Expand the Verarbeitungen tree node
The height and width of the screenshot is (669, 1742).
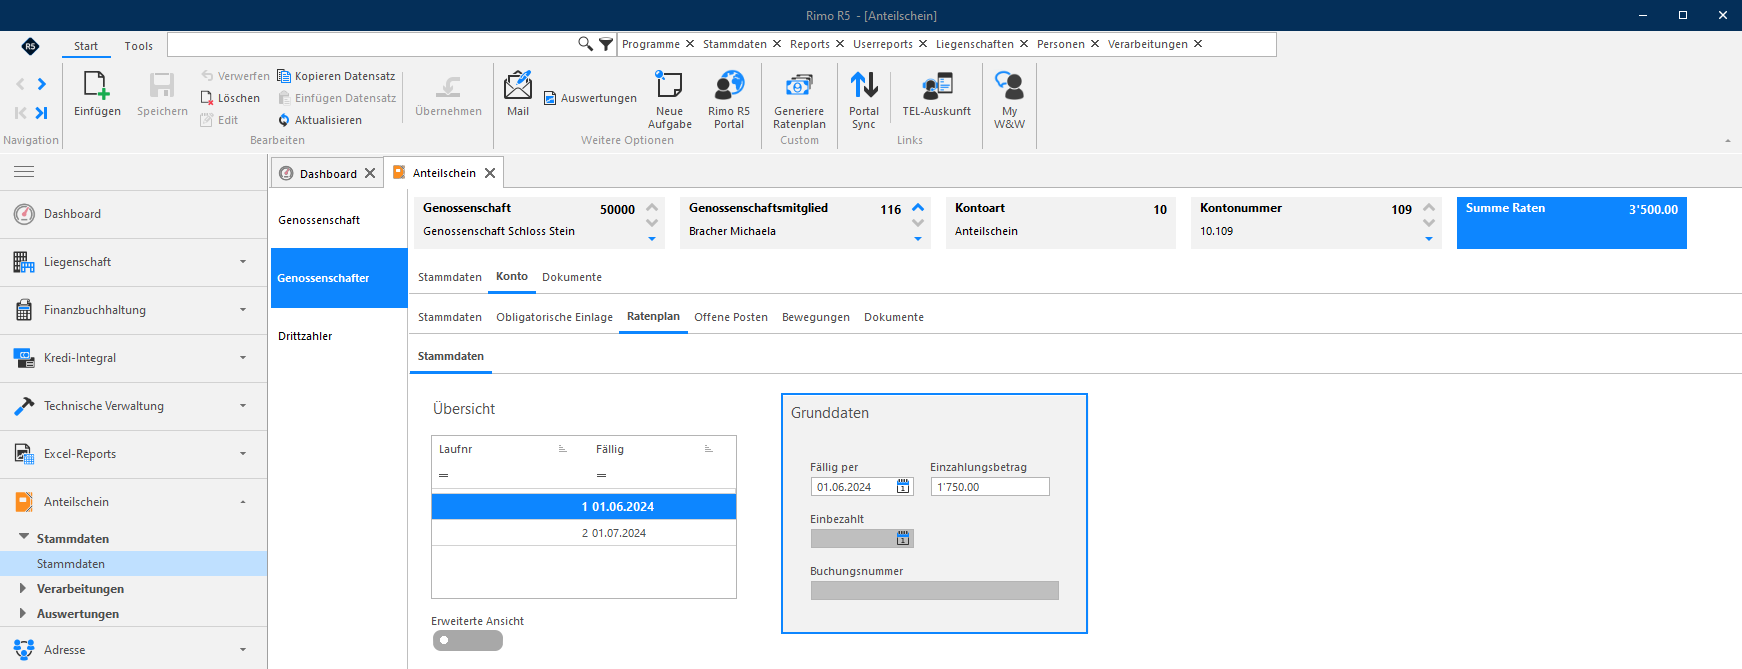[x=22, y=588]
